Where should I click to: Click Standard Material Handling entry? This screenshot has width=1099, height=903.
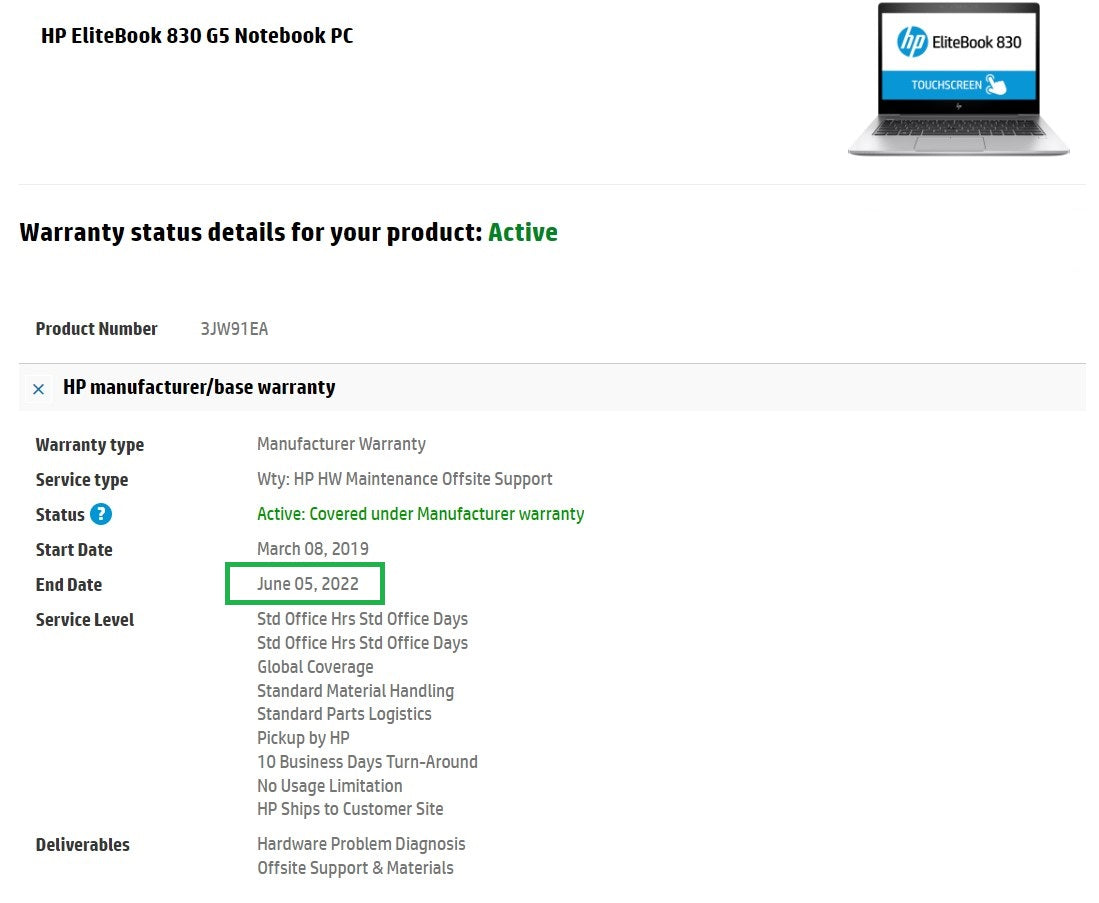pyautogui.click(x=355, y=691)
